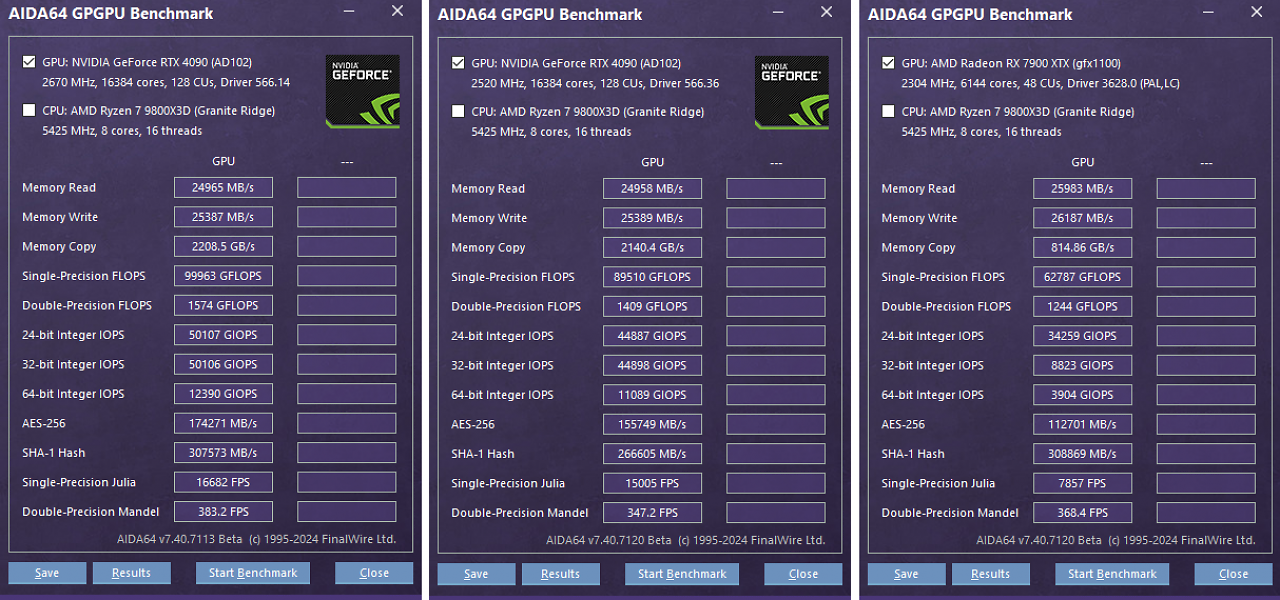Select the 26187 MB/s Memory Write value
This screenshot has height=600, width=1280.
coord(1082,218)
